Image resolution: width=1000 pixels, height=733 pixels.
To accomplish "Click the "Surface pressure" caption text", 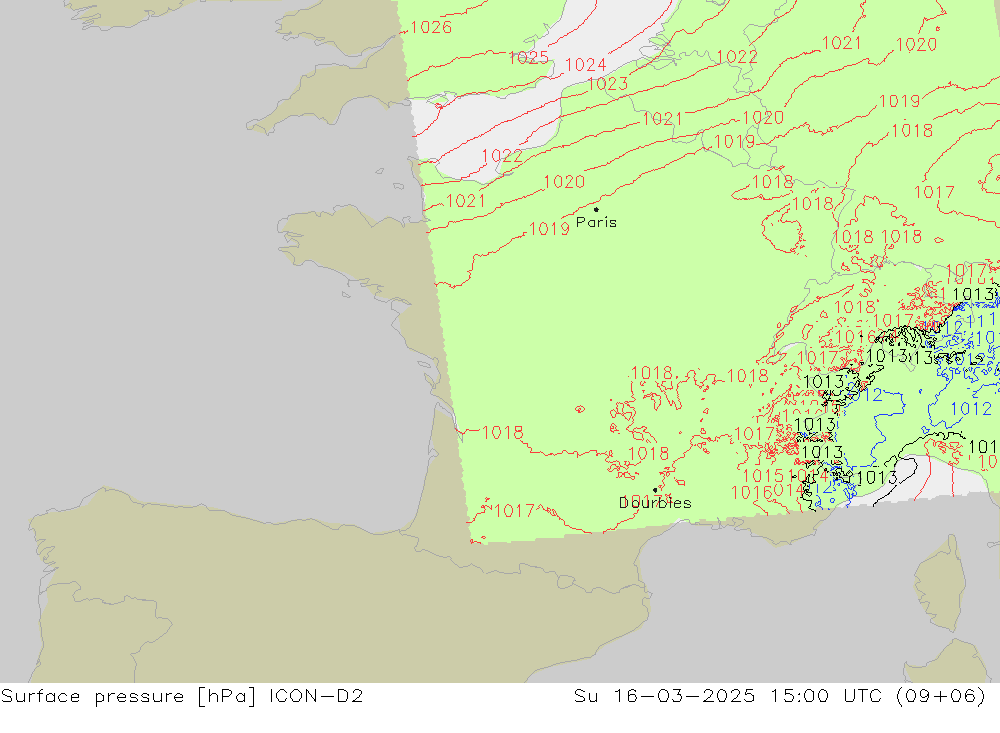I will [92, 696].
